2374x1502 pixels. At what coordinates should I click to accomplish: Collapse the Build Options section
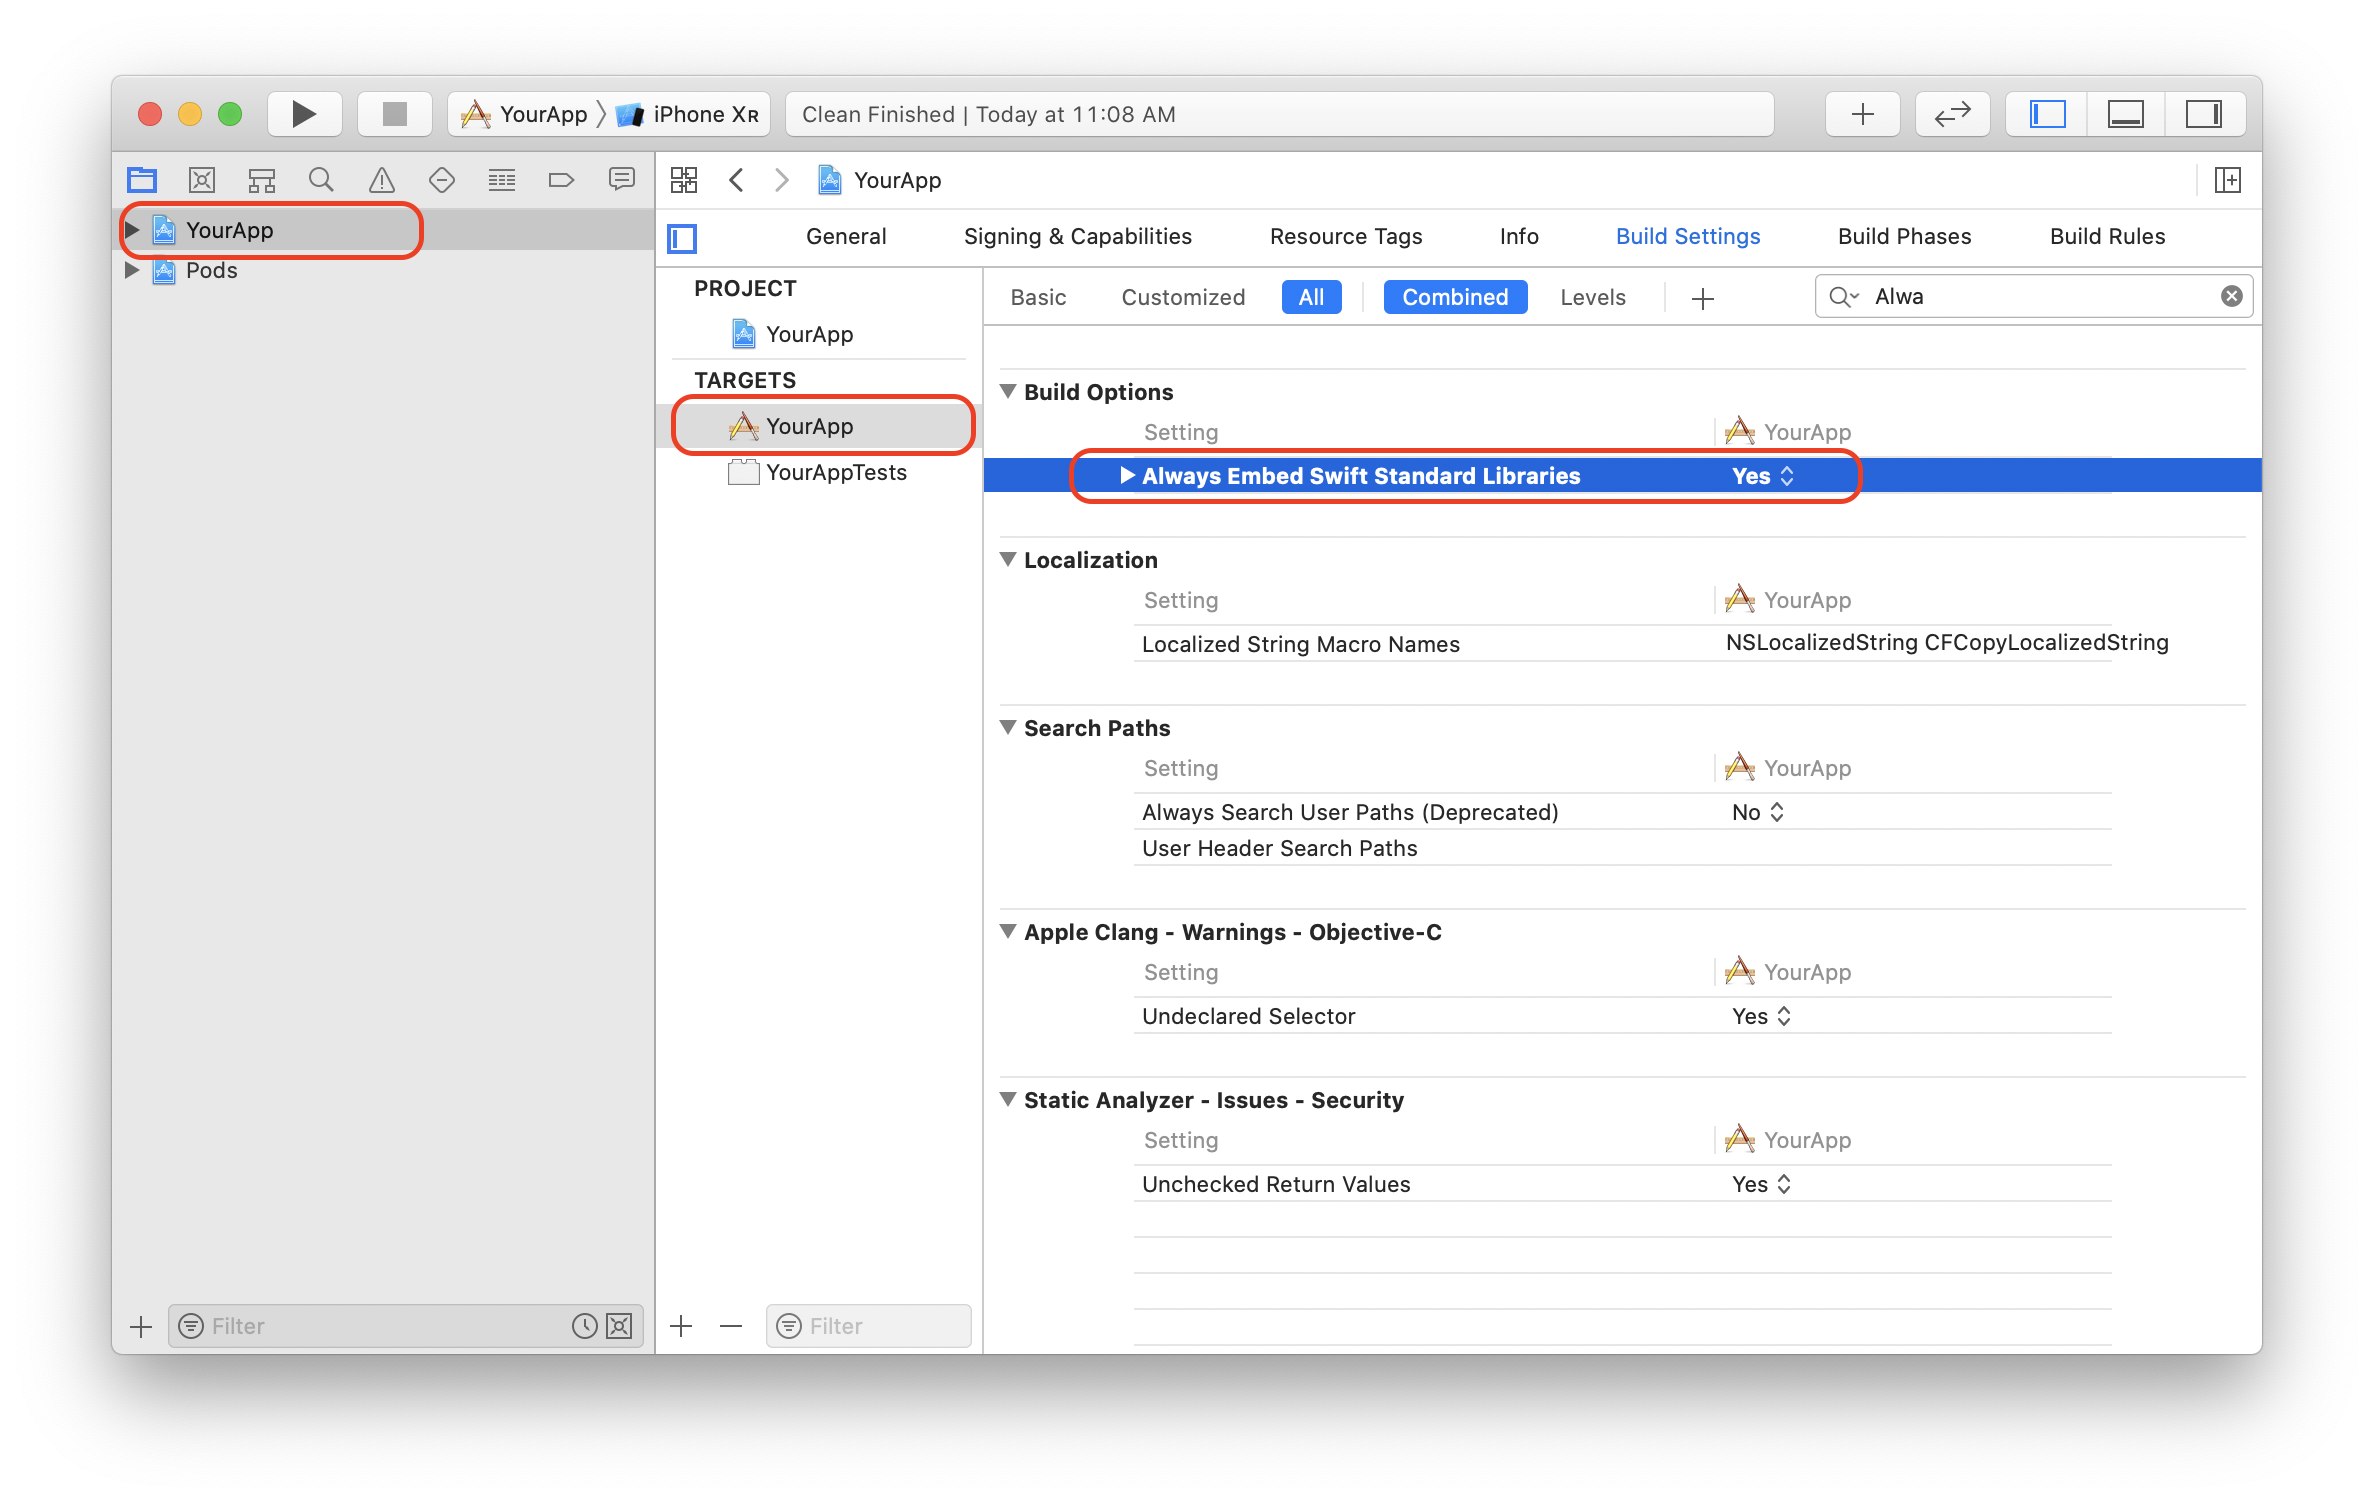[x=1008, y=391]
